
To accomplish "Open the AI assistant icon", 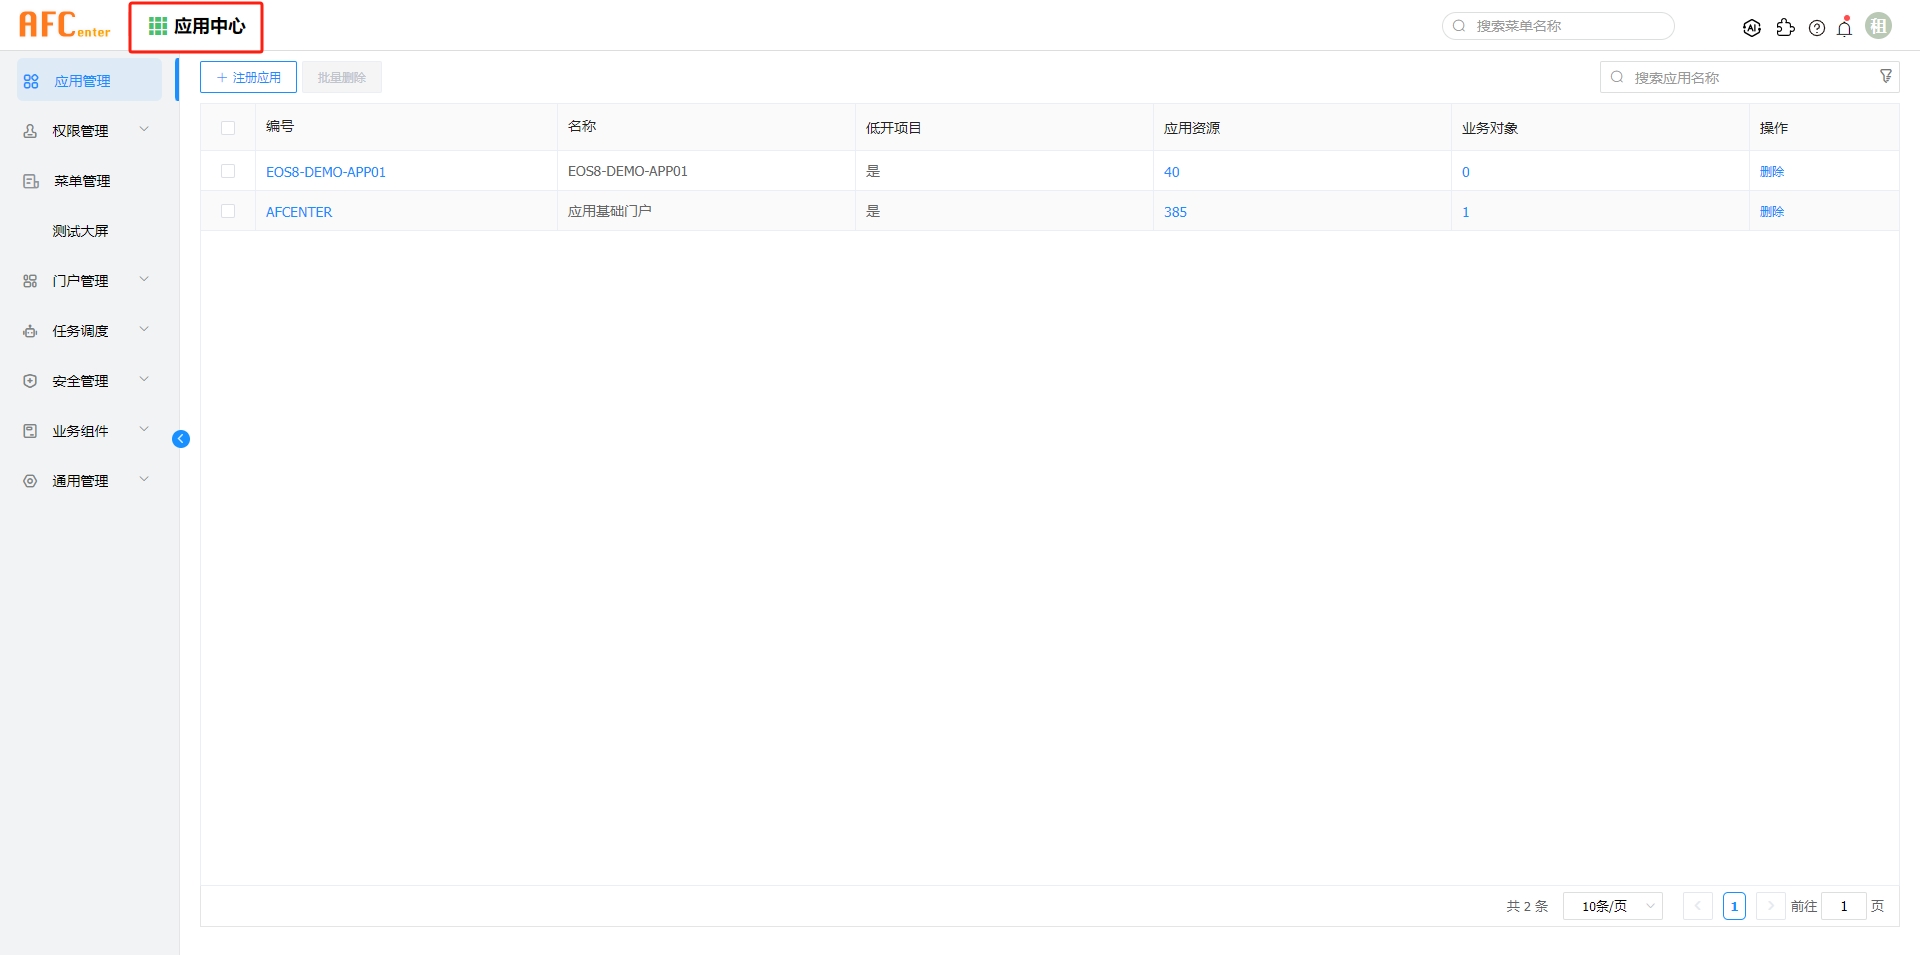I will [1751, 28].
